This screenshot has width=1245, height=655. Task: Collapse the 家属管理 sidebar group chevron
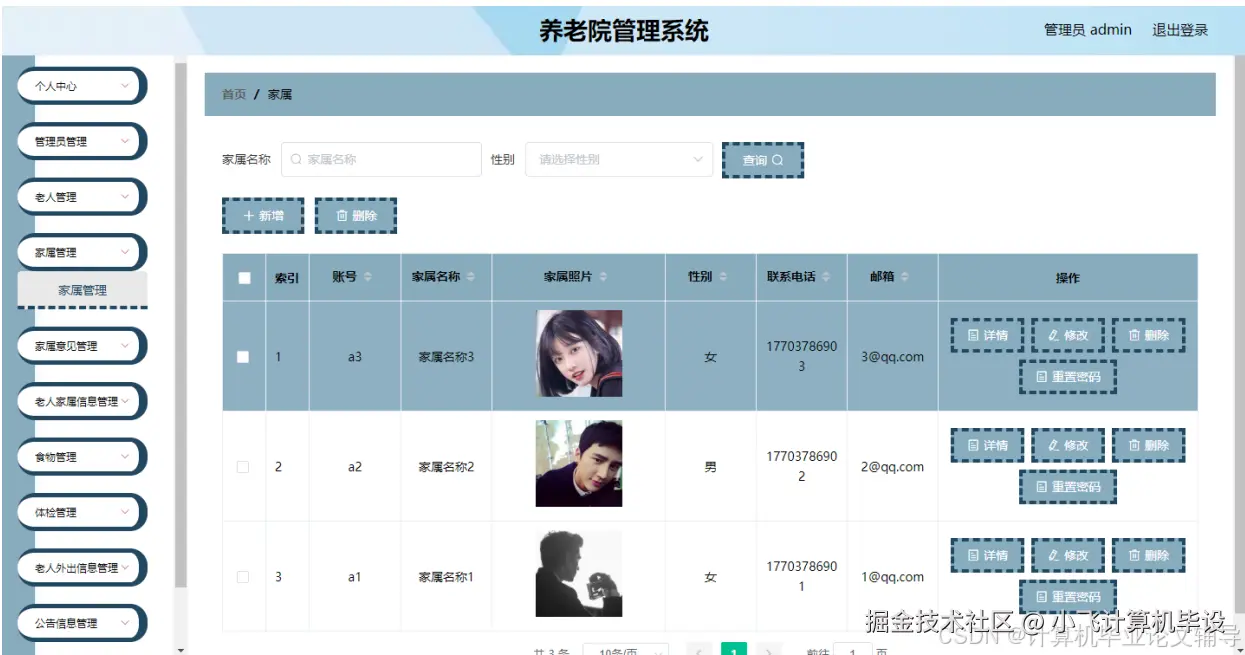(125, 252)
